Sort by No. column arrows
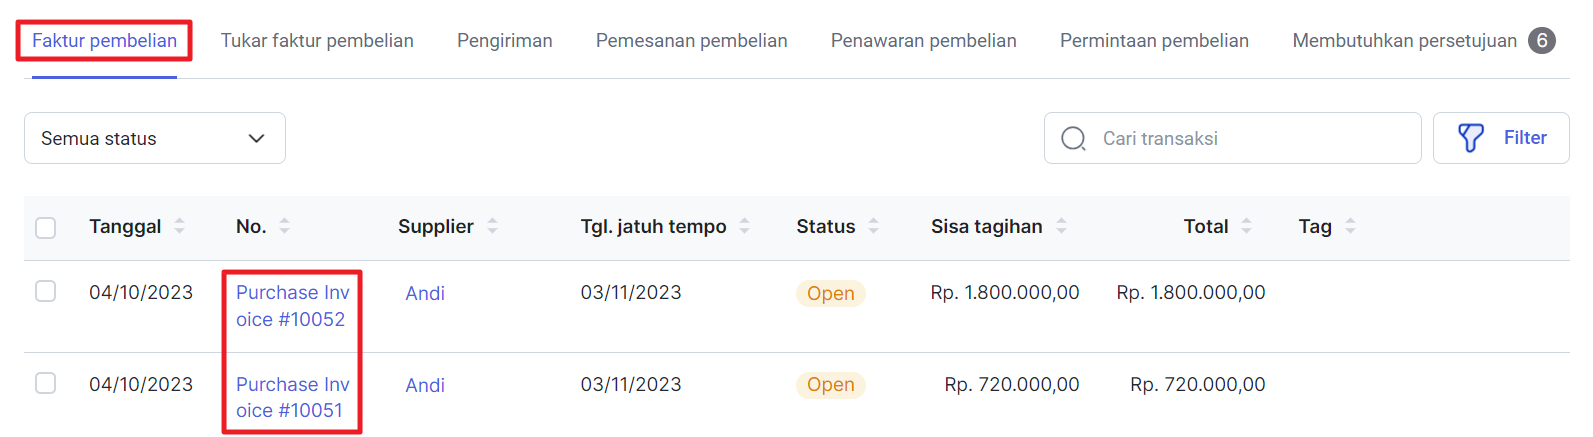1593x437 pixels. [x=285, y=226]
